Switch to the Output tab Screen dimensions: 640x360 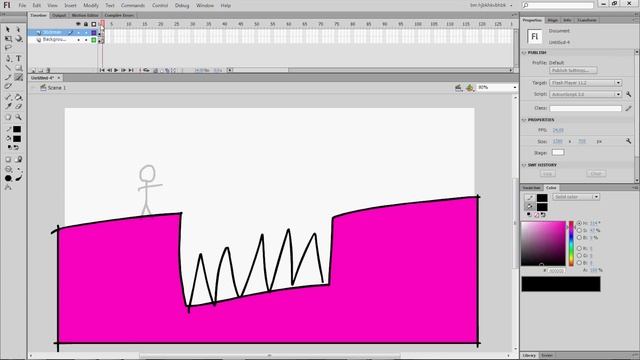59,15
